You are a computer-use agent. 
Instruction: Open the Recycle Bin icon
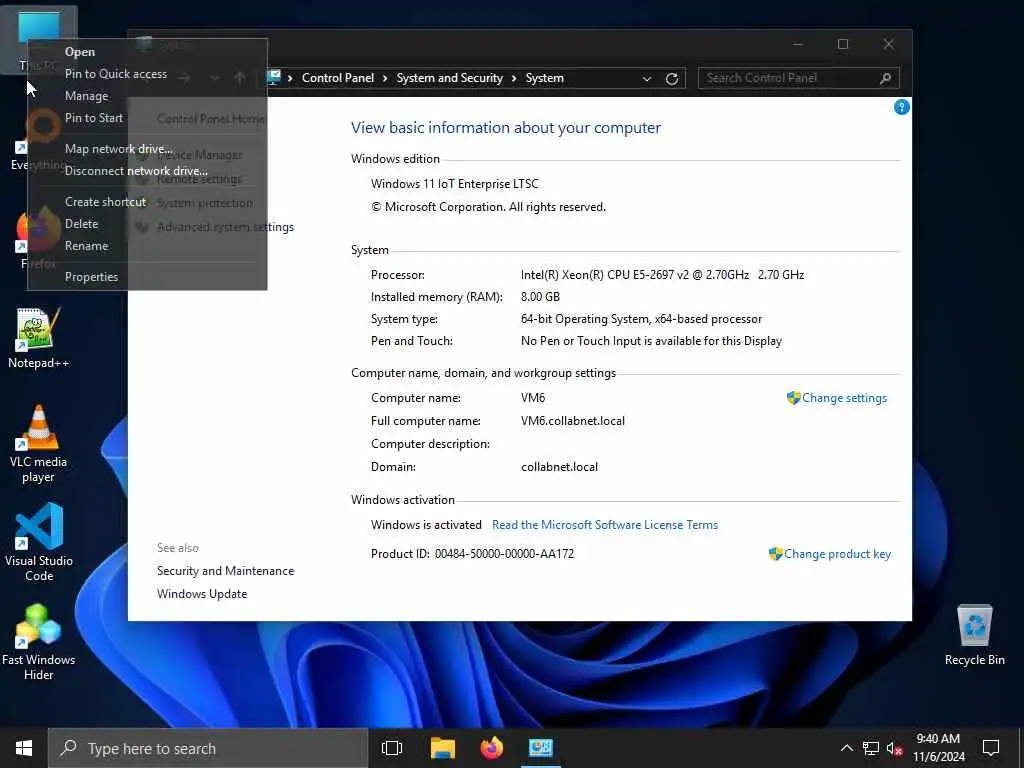pyautogui.click(x=974, y=635)
